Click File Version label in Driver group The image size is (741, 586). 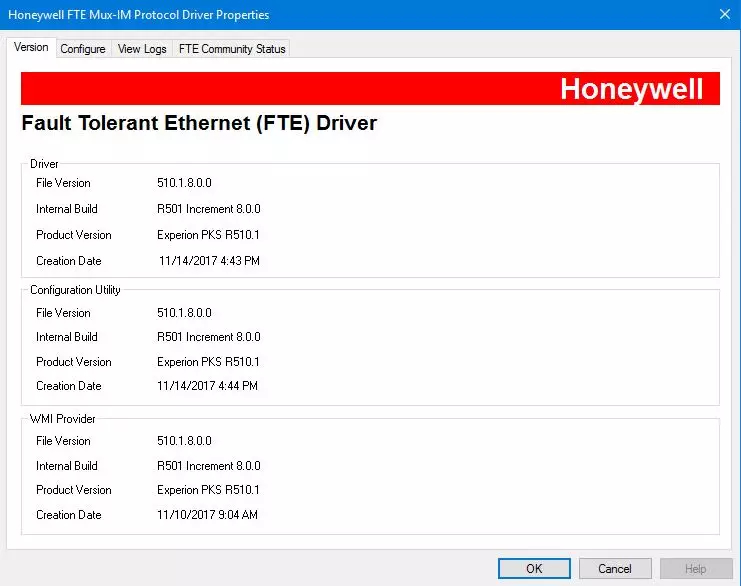coord(63,183)
